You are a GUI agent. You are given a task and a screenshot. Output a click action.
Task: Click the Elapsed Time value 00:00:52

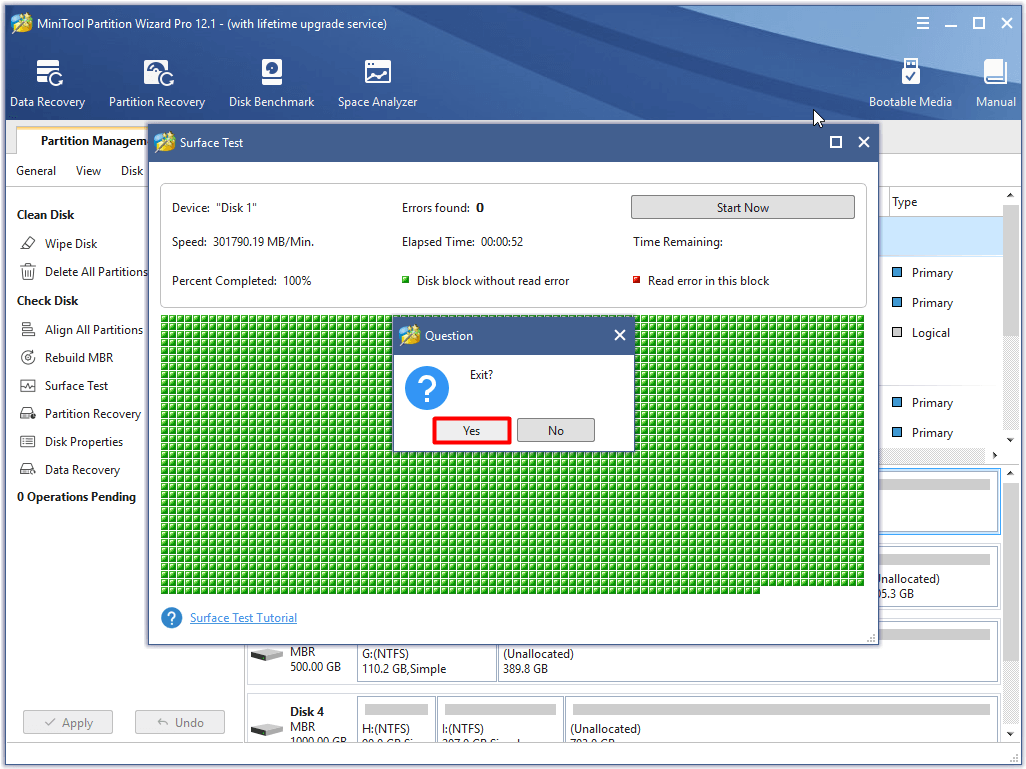[502, 241]
